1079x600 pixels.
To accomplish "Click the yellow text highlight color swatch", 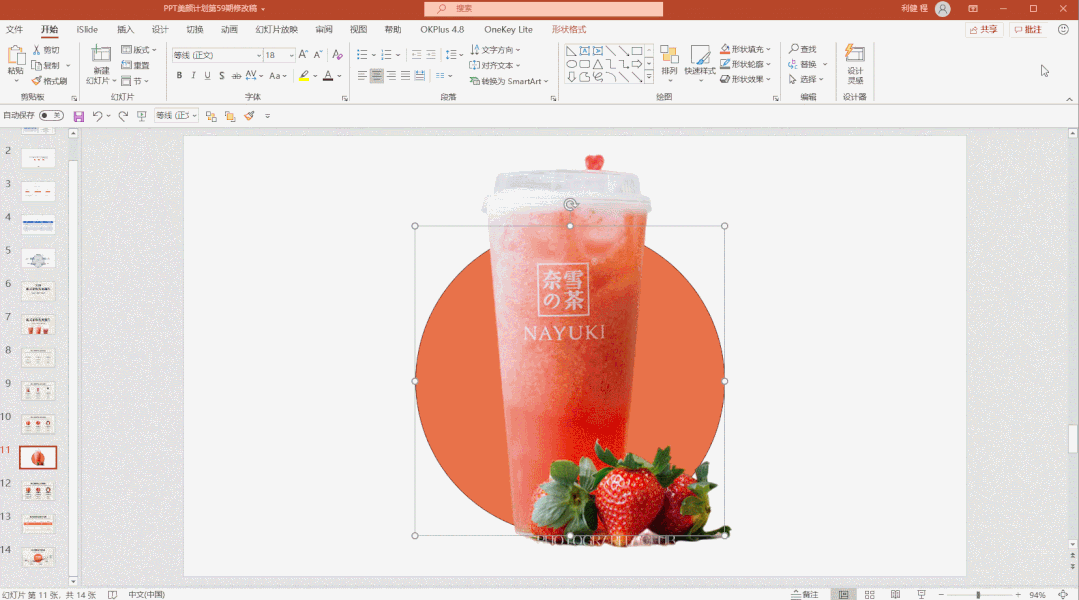I will click(x=304, y=76).
